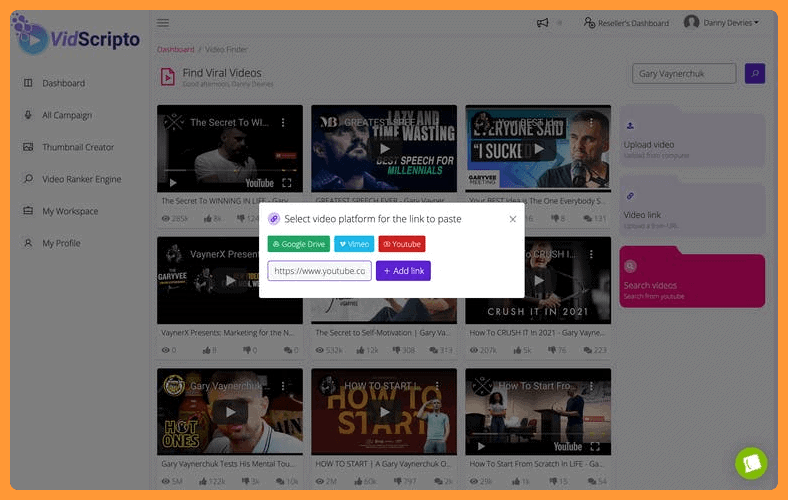788x500 pixels.
Task: Fullscreen How To Start From Scratch video
Action: click(x=595, y=446)
